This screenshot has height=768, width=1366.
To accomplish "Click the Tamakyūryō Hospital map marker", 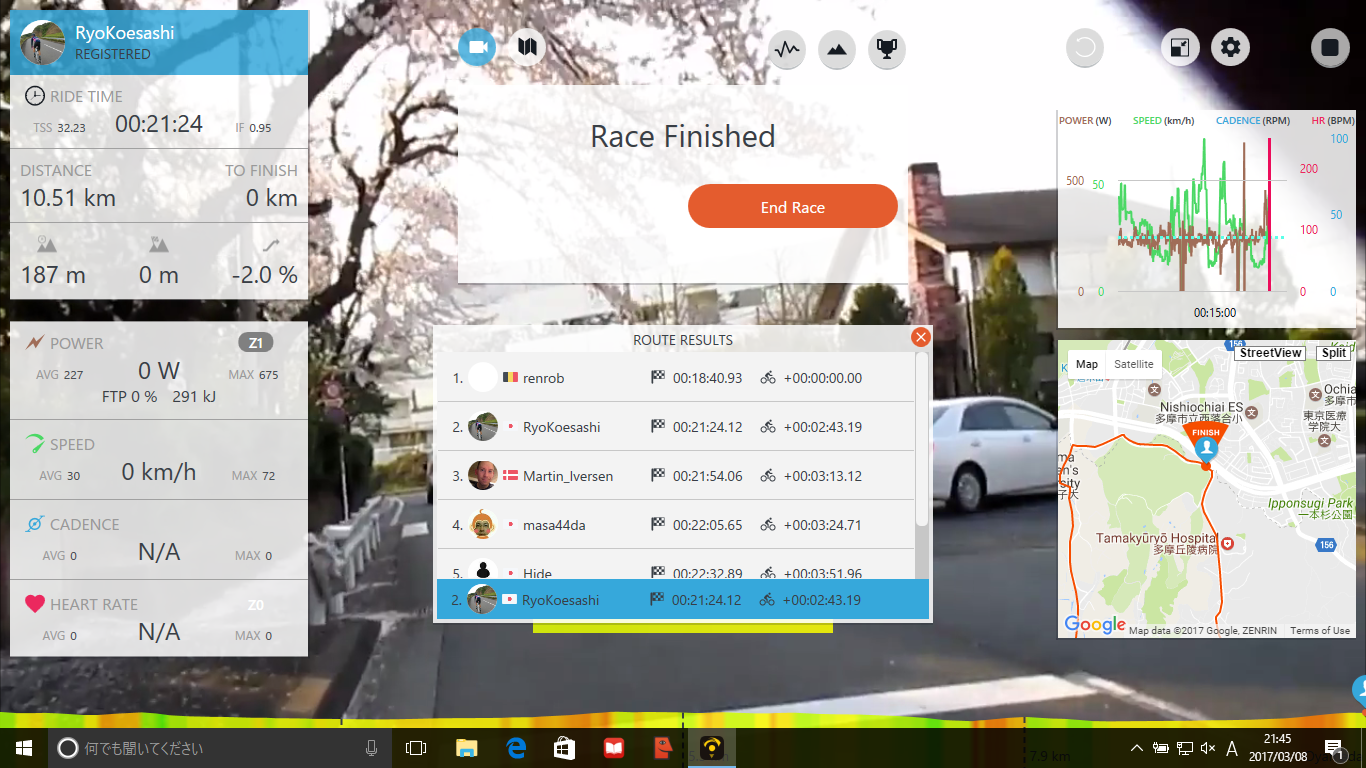I will pos(1227,542).
